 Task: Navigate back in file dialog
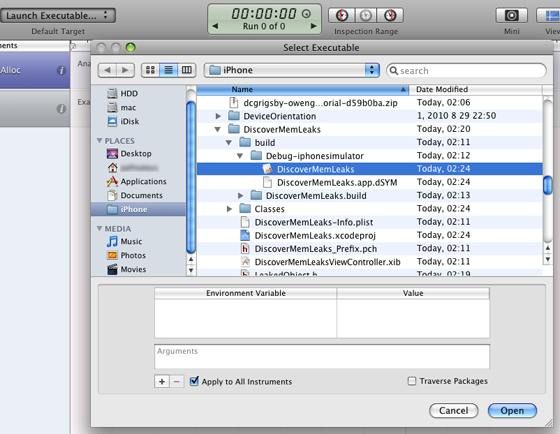(107, 70)
